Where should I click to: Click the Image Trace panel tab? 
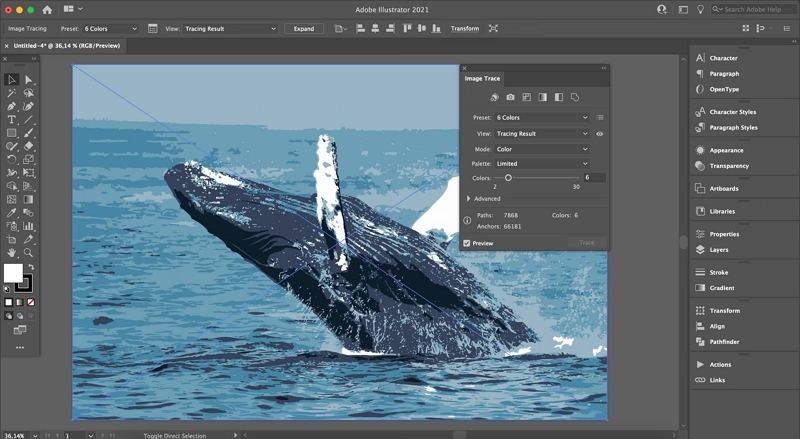(483, 78)
